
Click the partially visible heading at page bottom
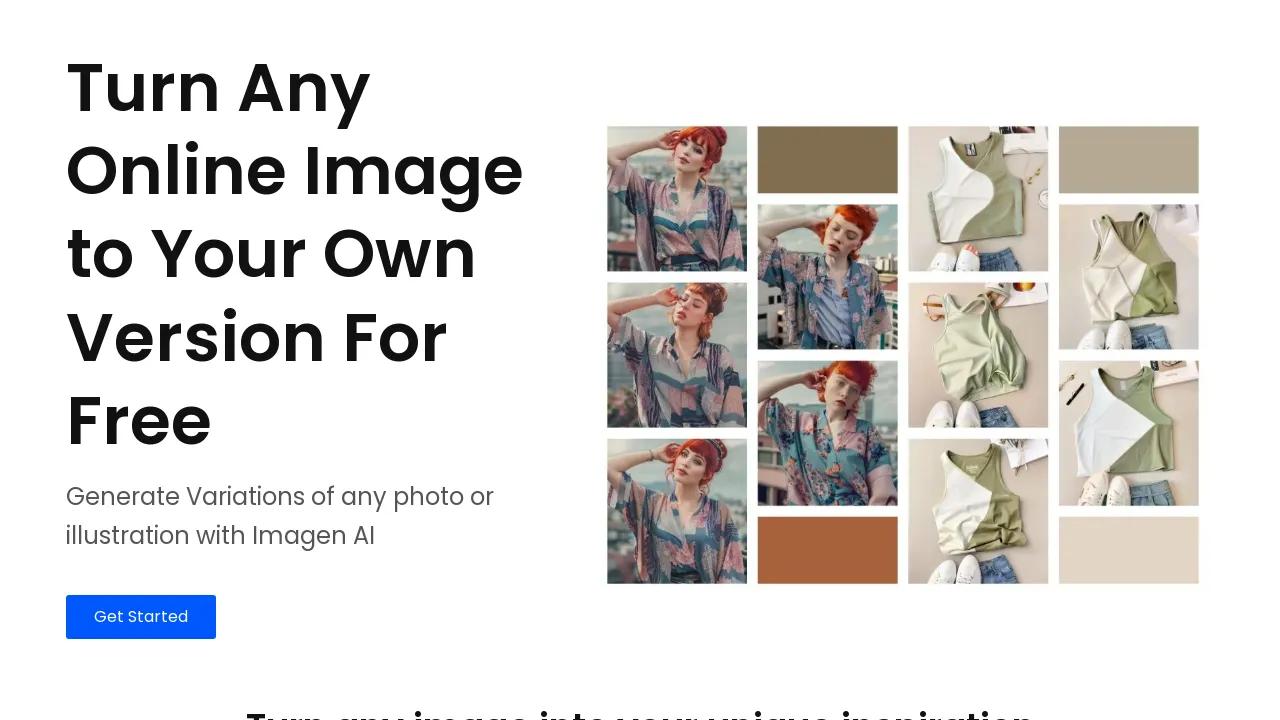coord(640,714)
